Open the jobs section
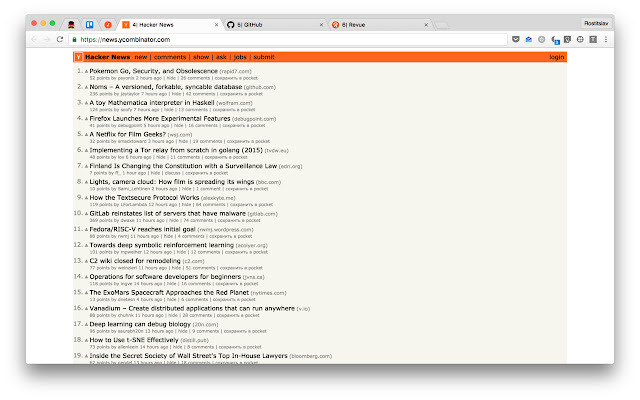The height and width of the screenshot is (400, 640). coord(240,57)
